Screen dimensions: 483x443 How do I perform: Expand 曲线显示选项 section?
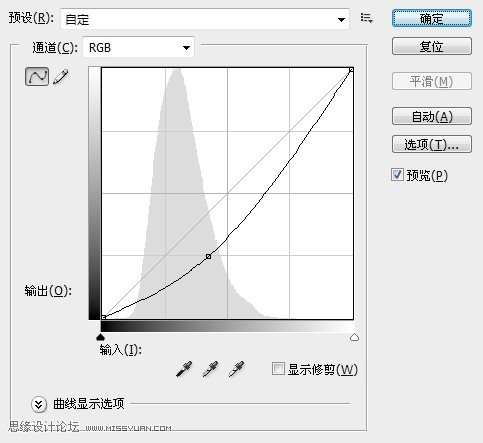click(39, 404)
